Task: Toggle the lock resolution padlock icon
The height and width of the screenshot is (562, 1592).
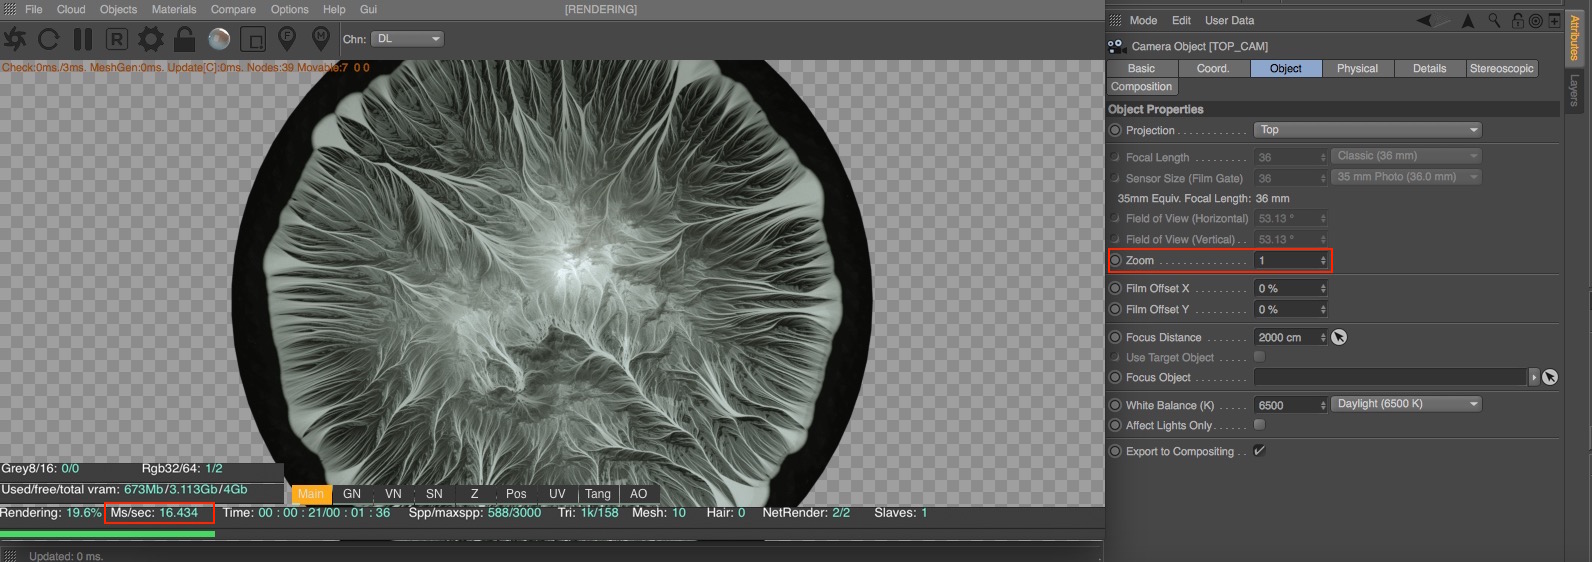Action: (x=184, y=39)
